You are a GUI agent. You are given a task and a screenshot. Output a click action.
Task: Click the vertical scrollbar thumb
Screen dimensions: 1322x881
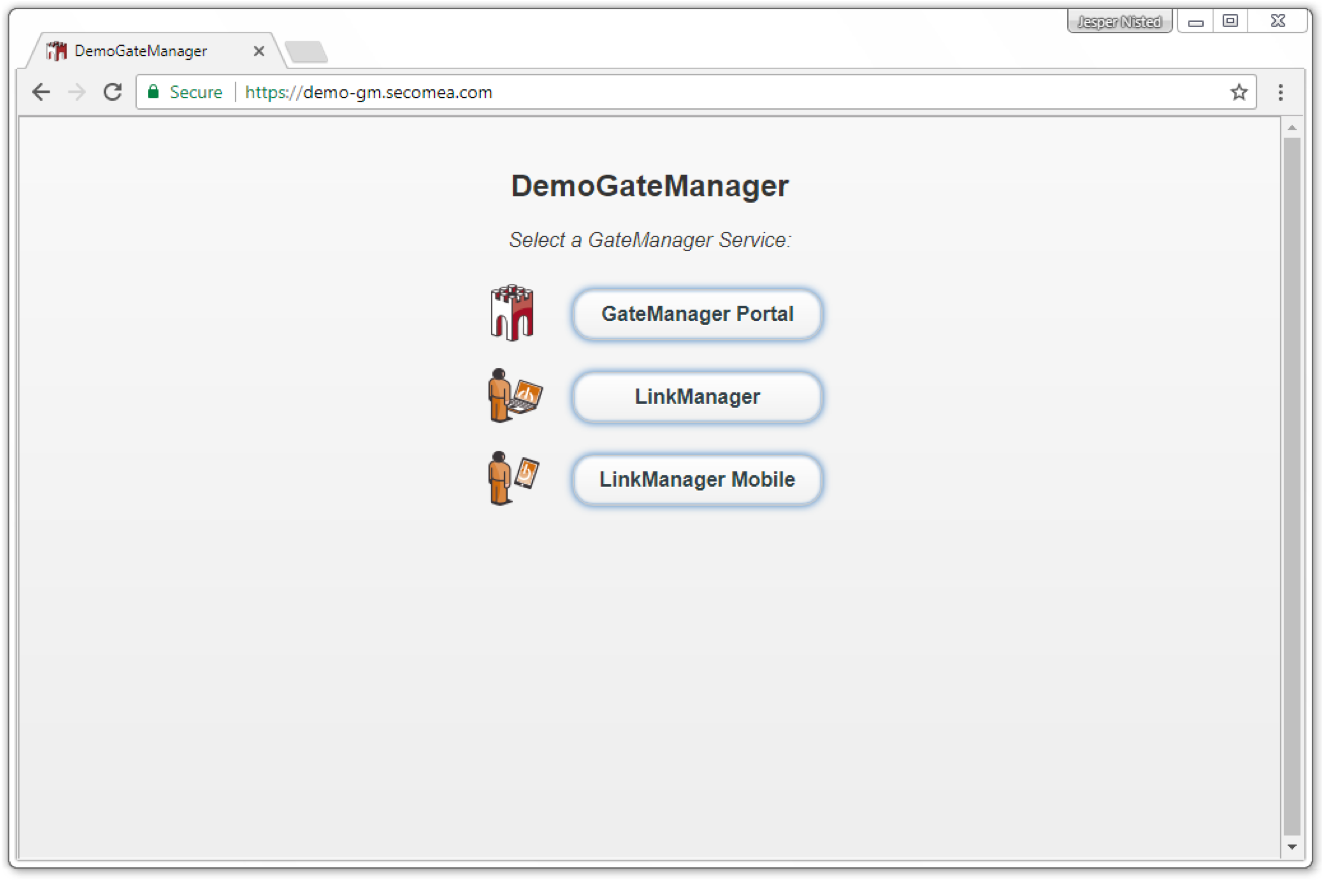1292,487
